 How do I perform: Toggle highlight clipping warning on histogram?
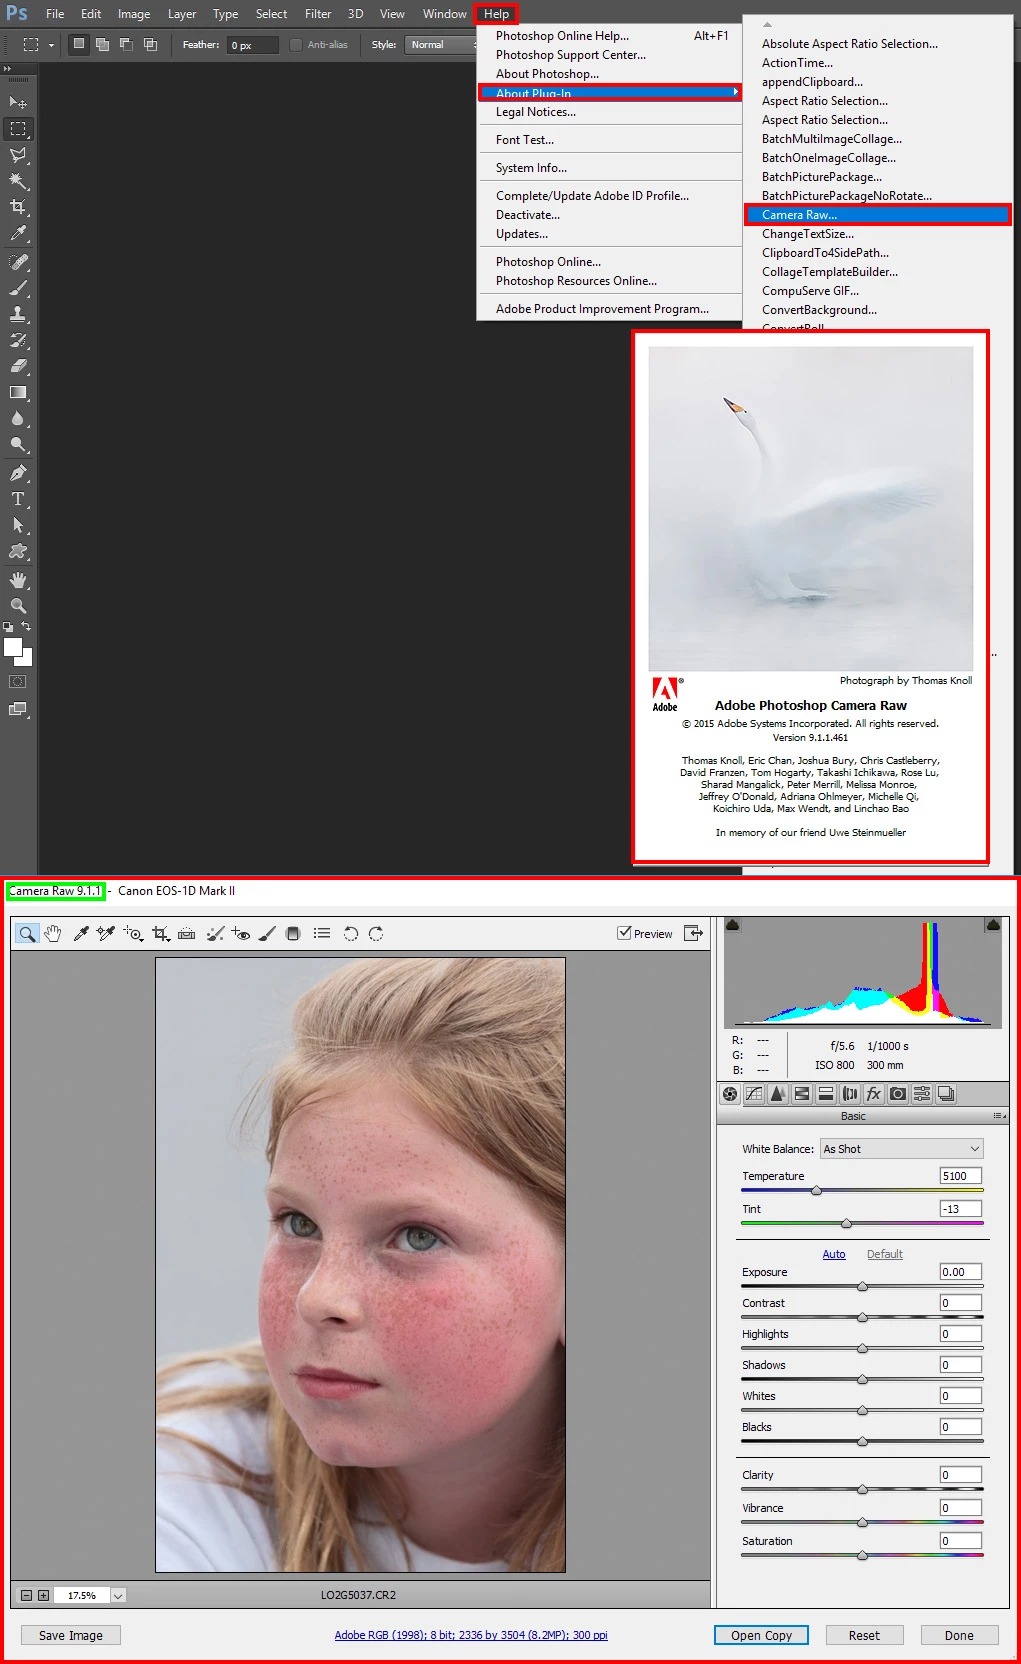click(x=993, y=925)
